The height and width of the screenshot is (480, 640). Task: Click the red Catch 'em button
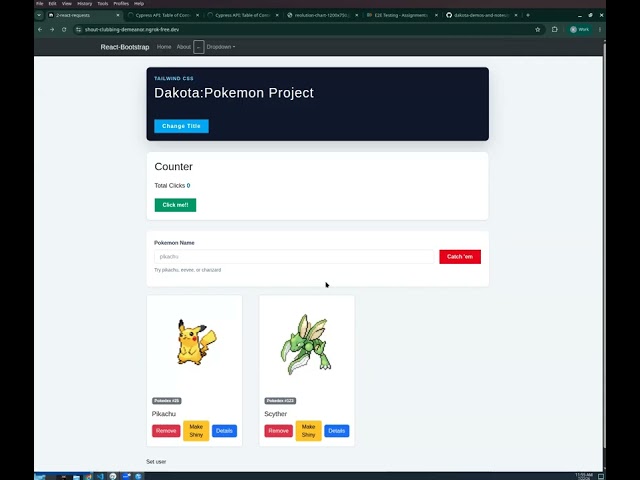[460, 257]
